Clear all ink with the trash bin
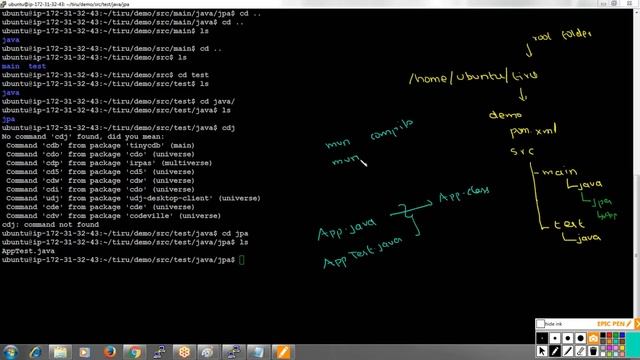 coord(593,351)
